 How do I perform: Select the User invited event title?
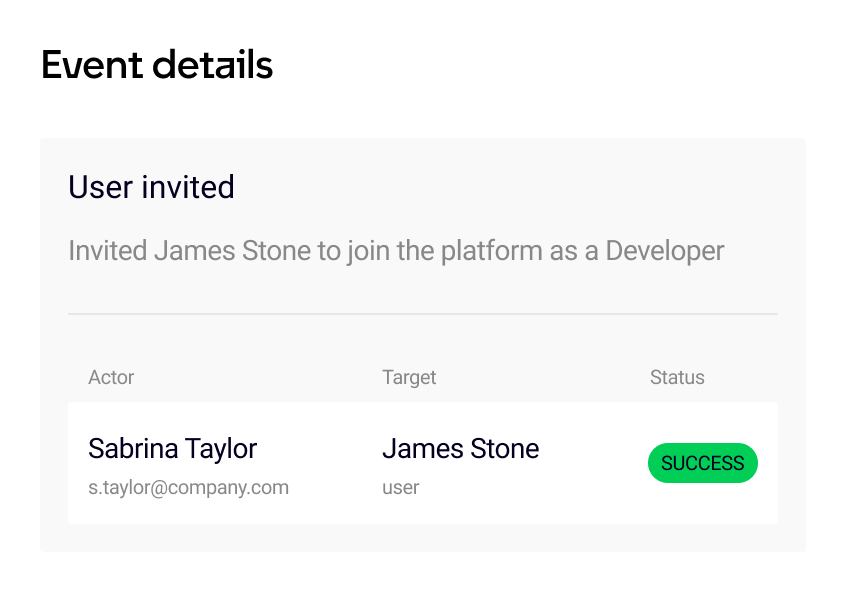[151, 187]
